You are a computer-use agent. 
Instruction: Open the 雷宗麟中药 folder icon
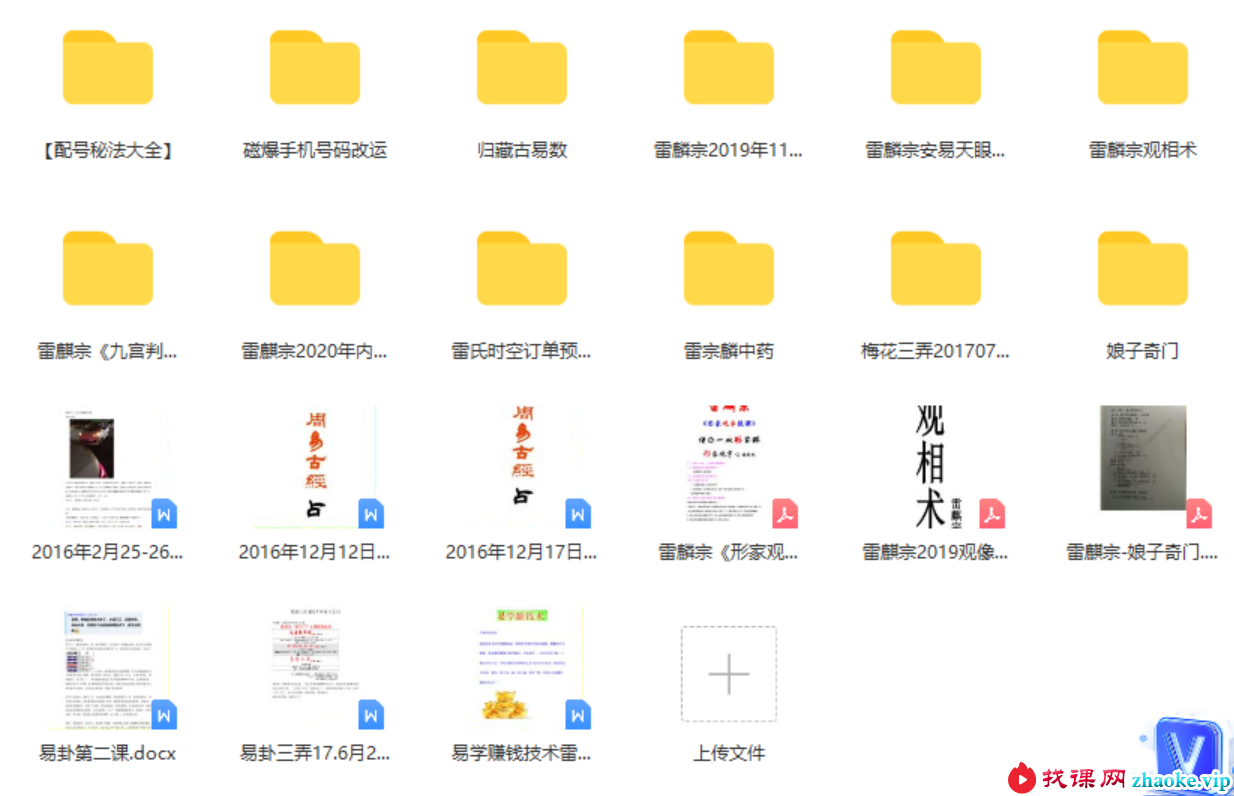pos(729,268)
